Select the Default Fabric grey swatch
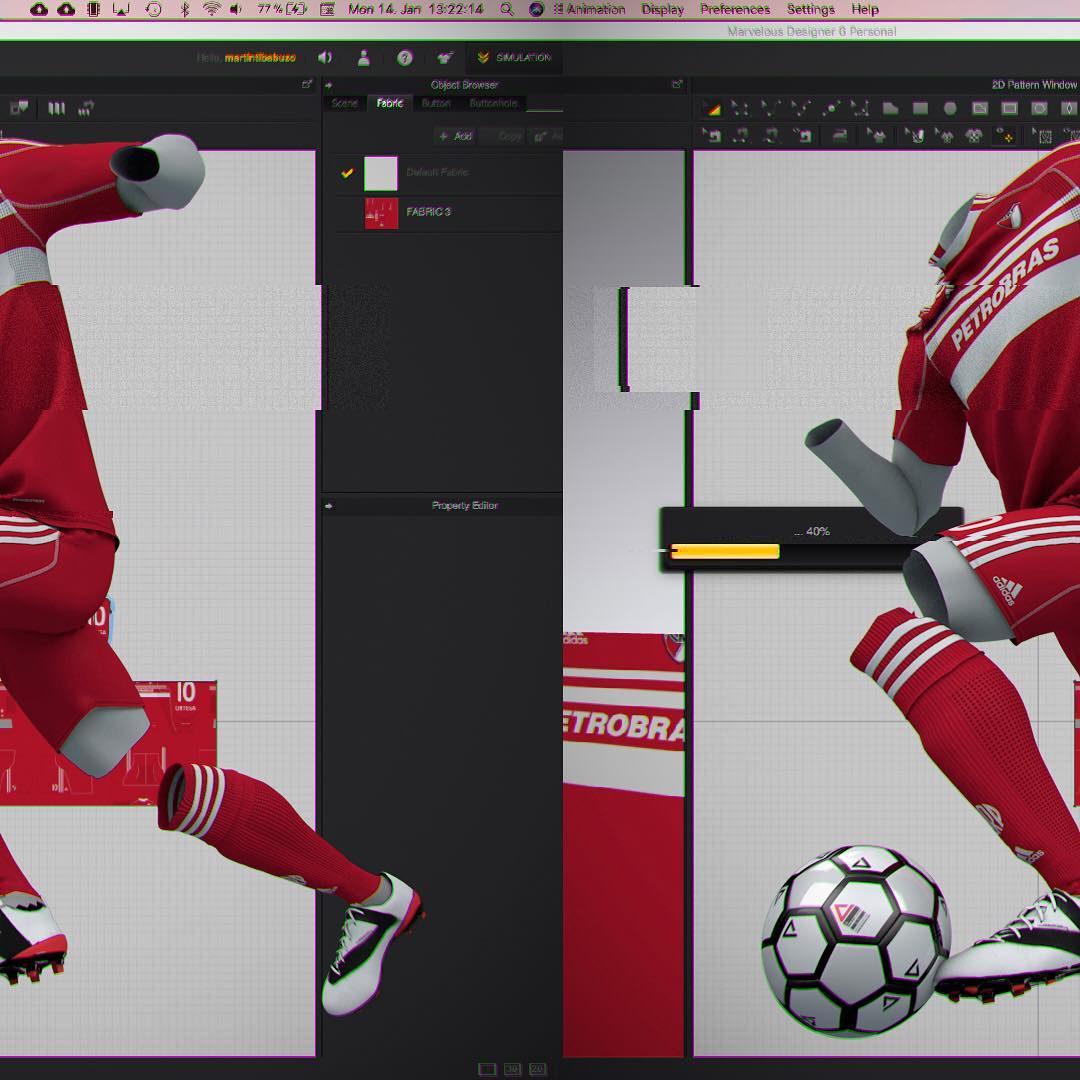Screen dimensions: 1080x1080 click(x=381, y=173)
